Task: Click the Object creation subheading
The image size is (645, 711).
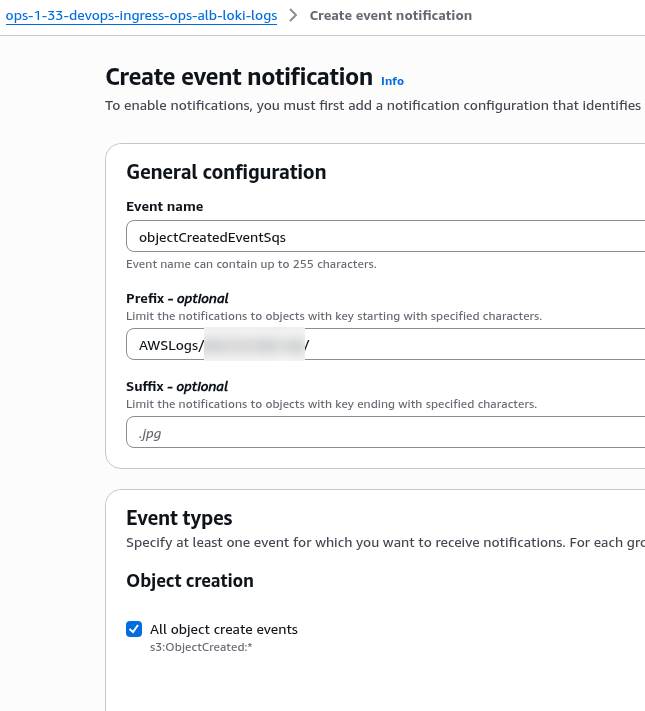Action: click(x=190, y=581)
